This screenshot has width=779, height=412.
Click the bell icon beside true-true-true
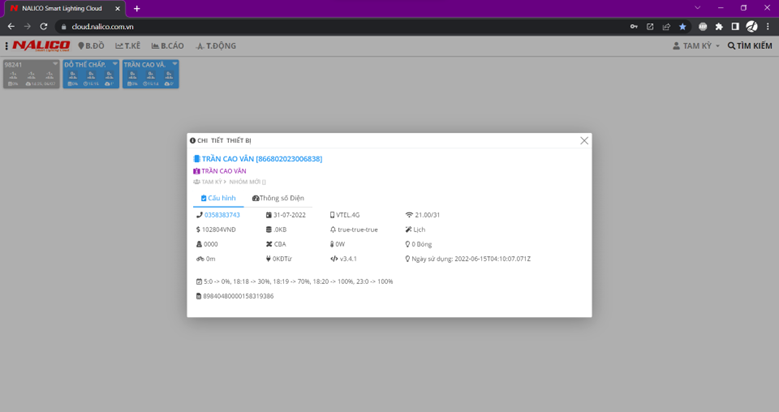(333, 230)
